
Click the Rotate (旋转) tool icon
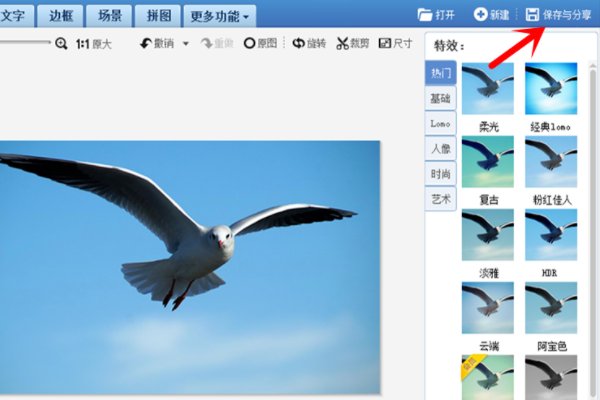click(298, 44)
